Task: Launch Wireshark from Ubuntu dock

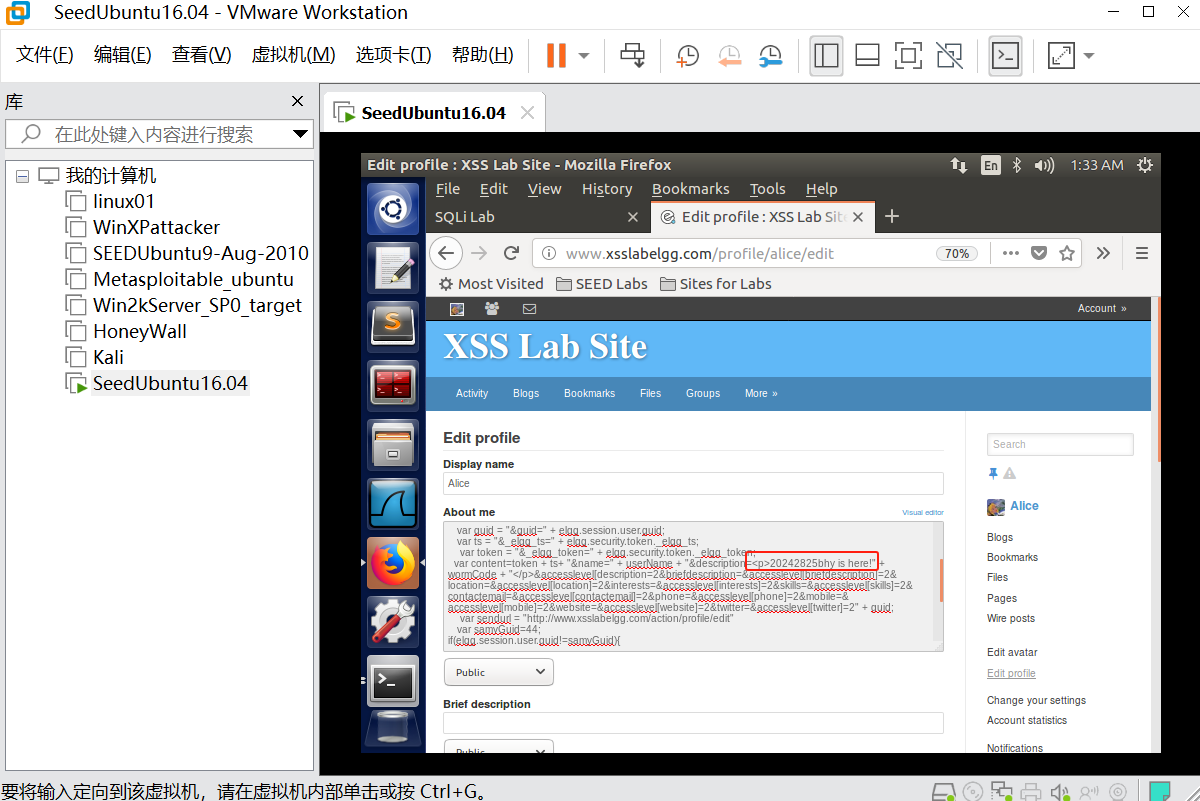Action: [393, 503]
